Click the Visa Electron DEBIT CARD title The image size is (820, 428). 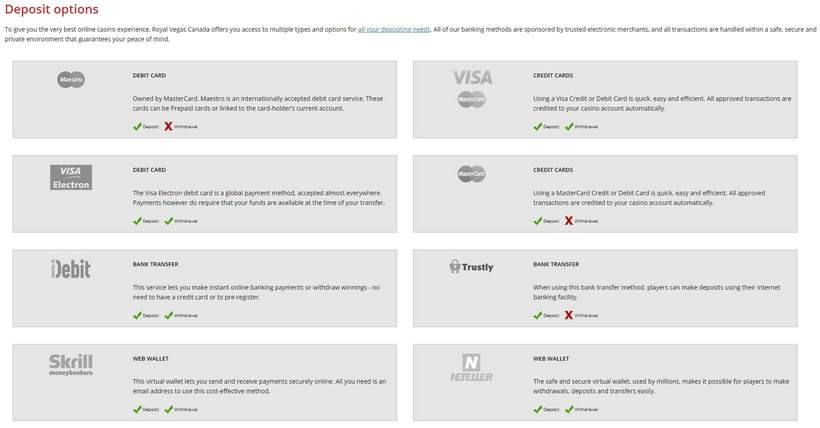[x=149, y=170]
